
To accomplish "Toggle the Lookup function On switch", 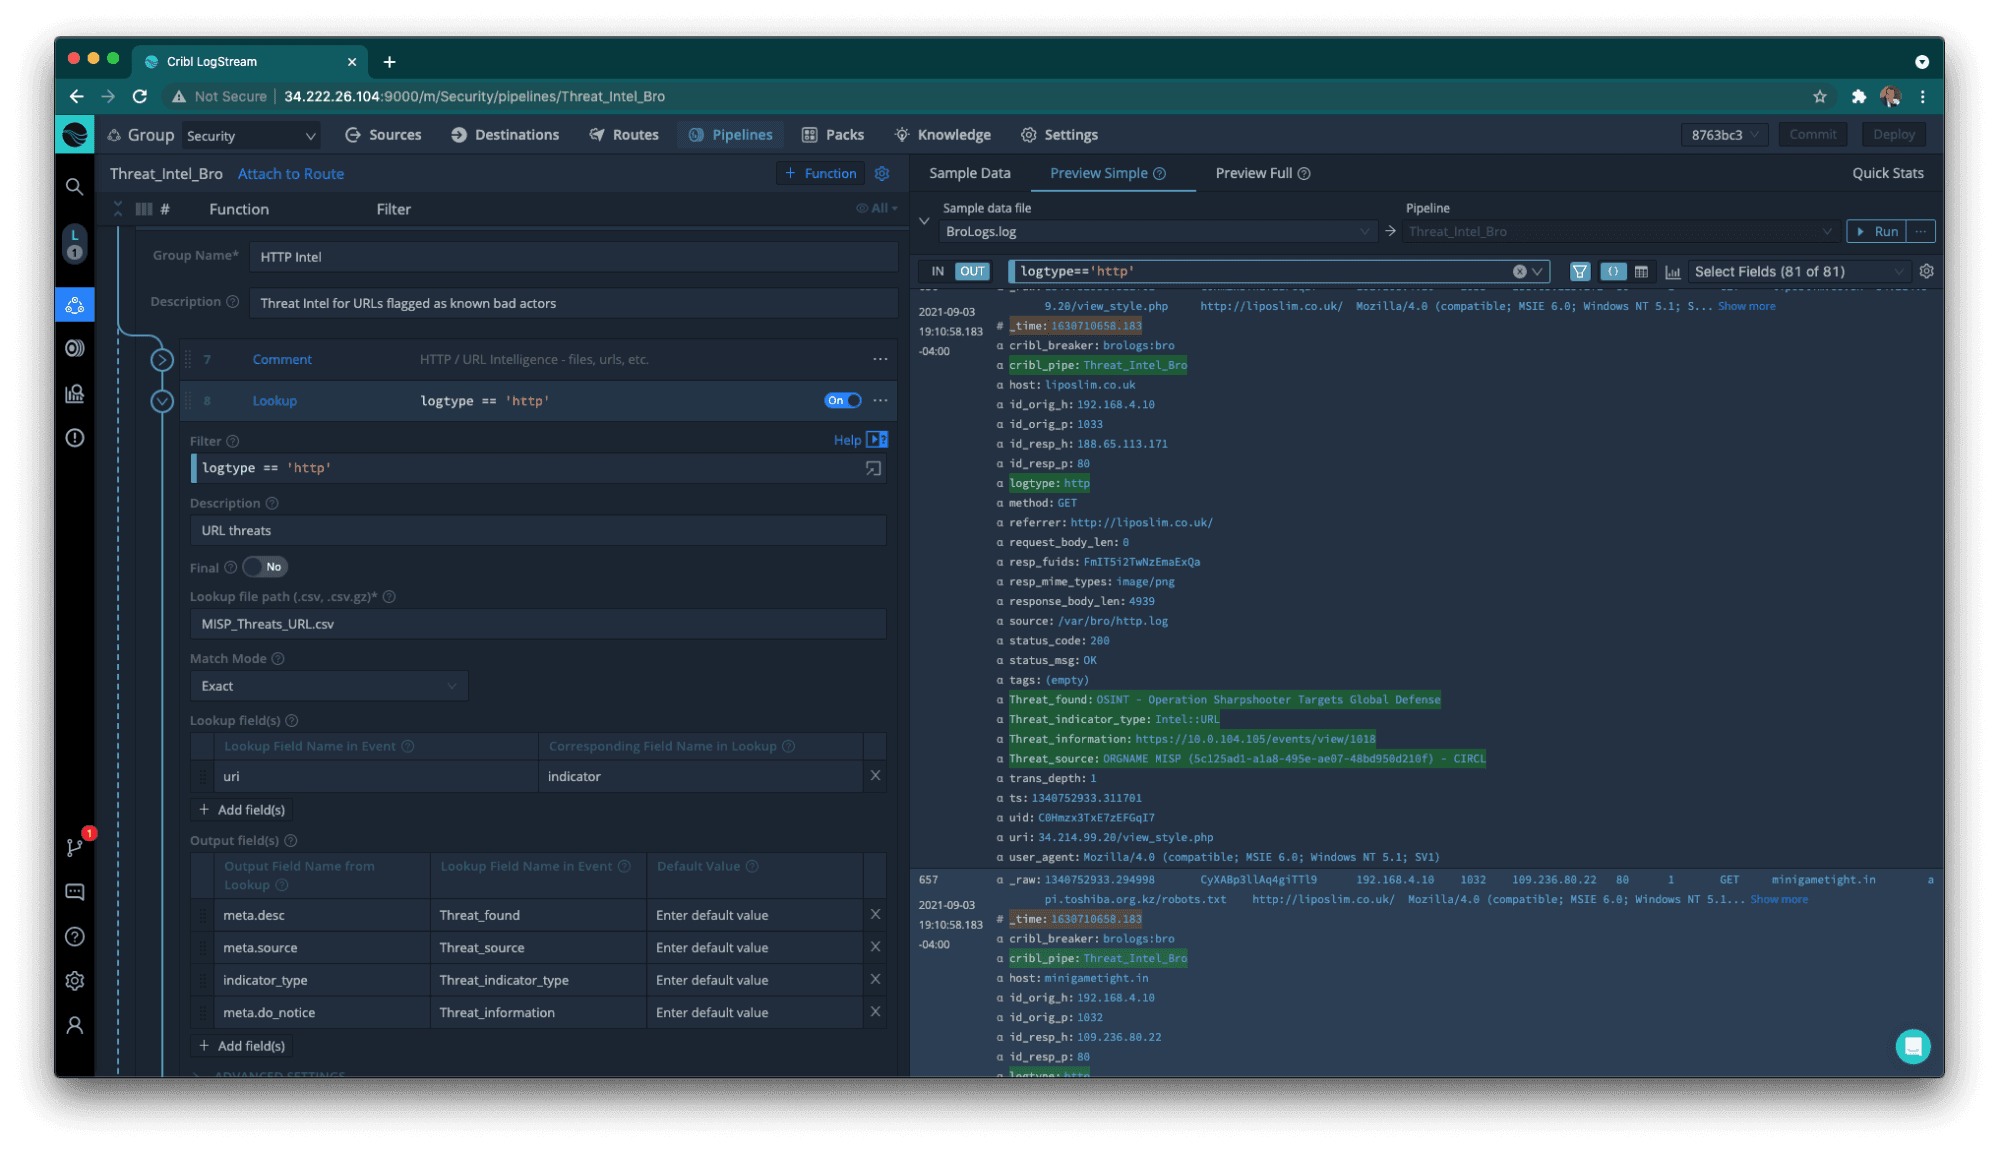I will [842, 400].
